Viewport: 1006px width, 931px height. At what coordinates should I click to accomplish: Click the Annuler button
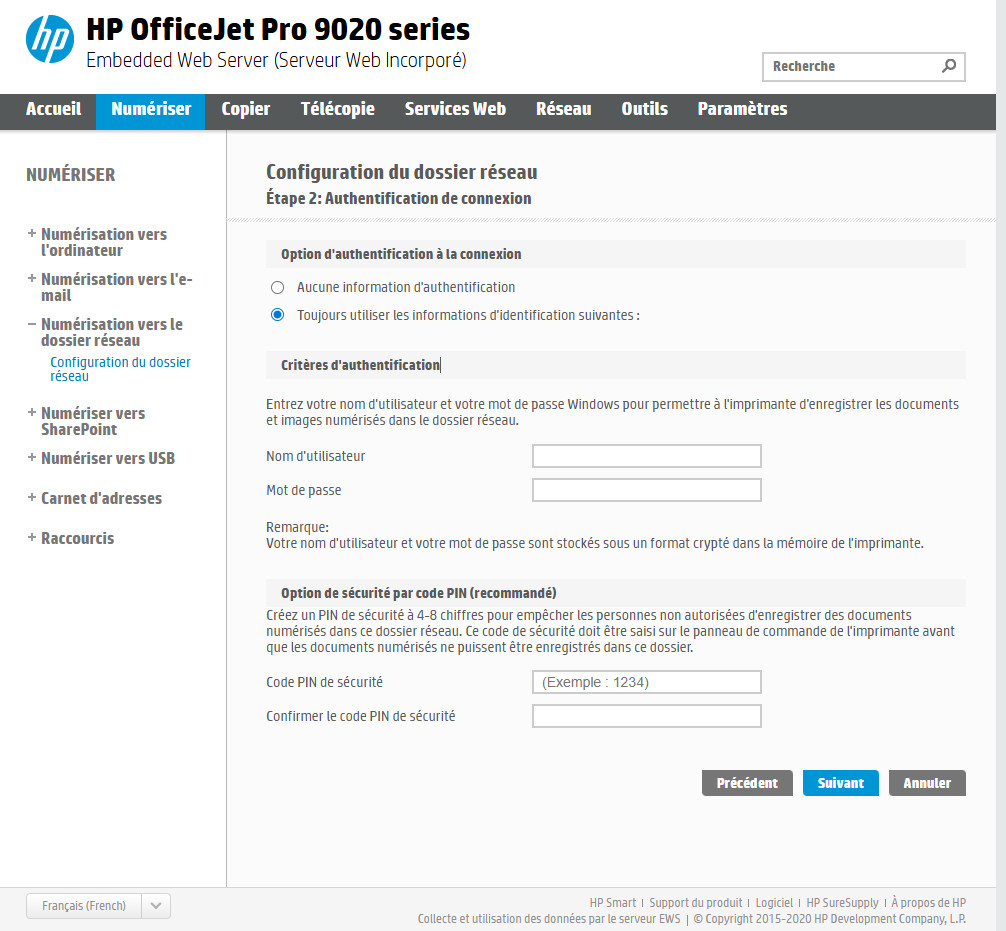[927, 783]
